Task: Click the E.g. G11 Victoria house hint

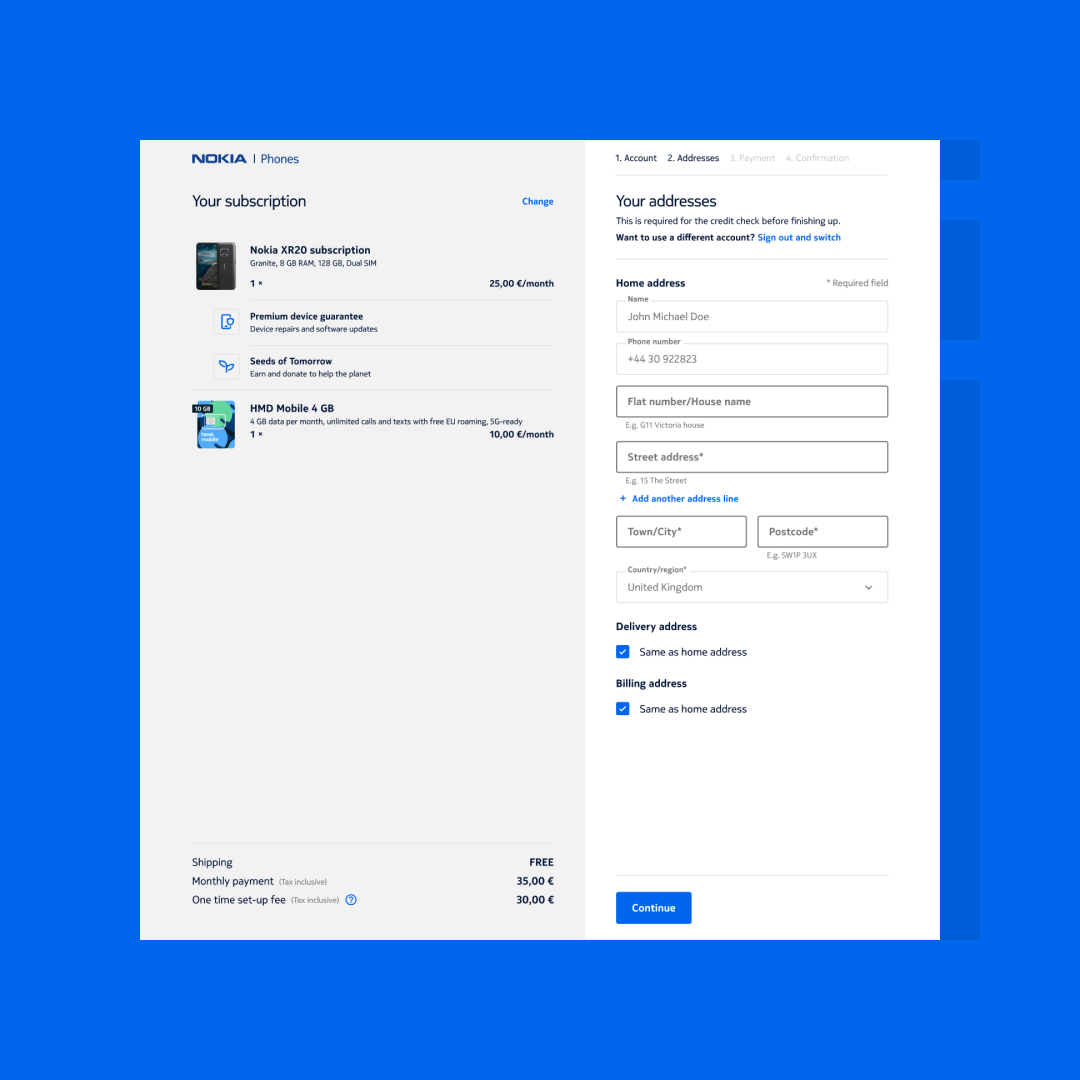Action: (665, 425)
